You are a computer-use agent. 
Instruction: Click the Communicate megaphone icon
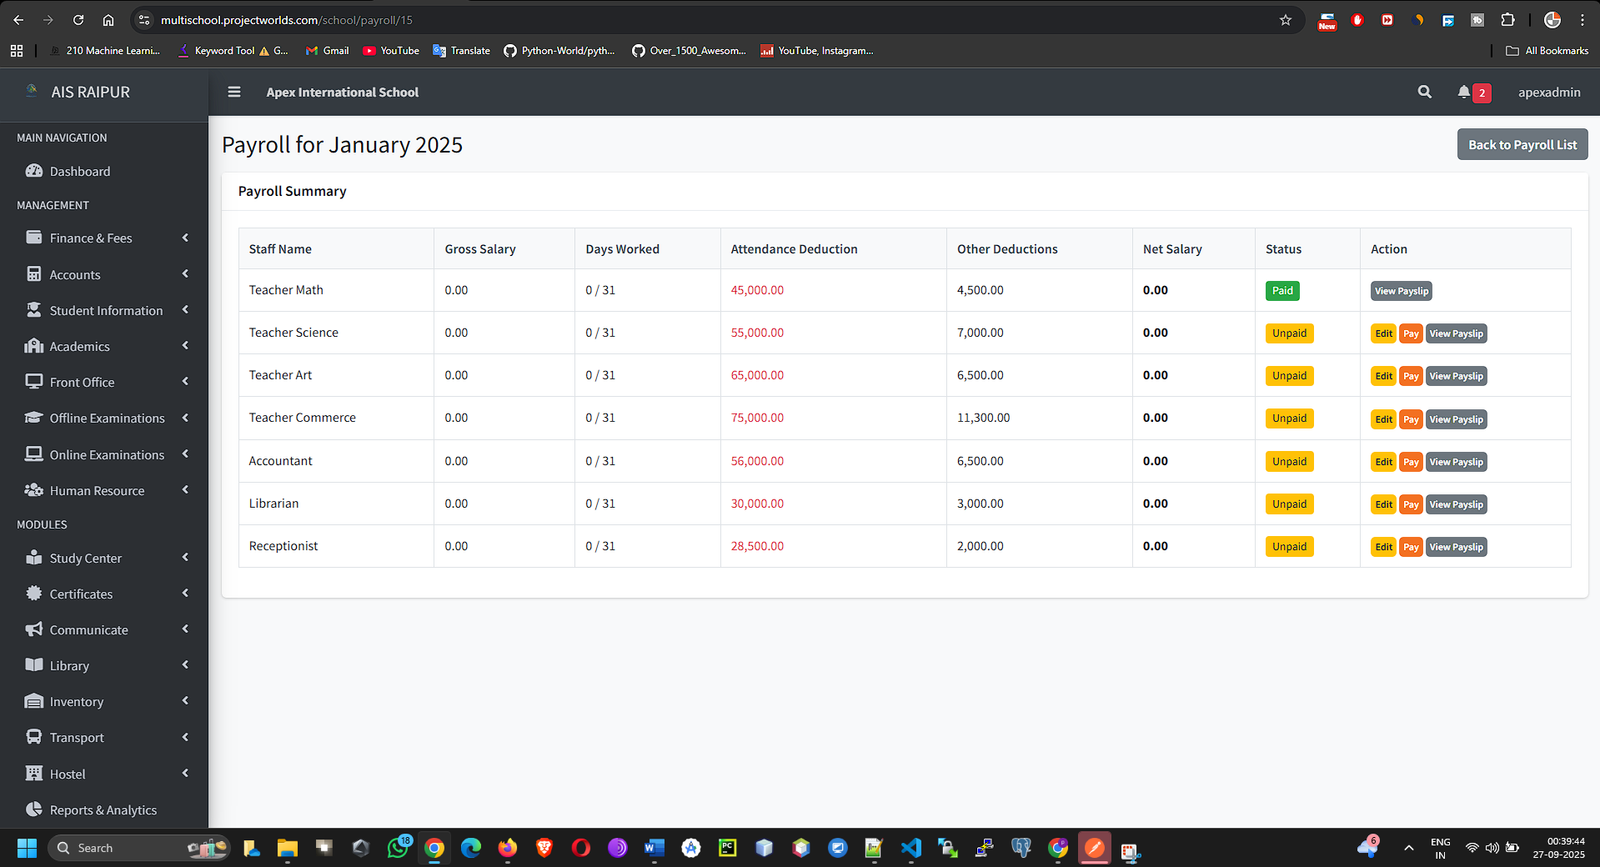coord(34,630)
